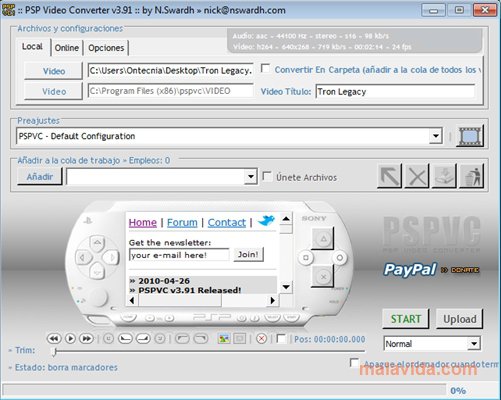This screenshot has width=501, height=400.
Task: Enable the Convertir En Carpeta checkbox
Action: [x=265, y=69]
